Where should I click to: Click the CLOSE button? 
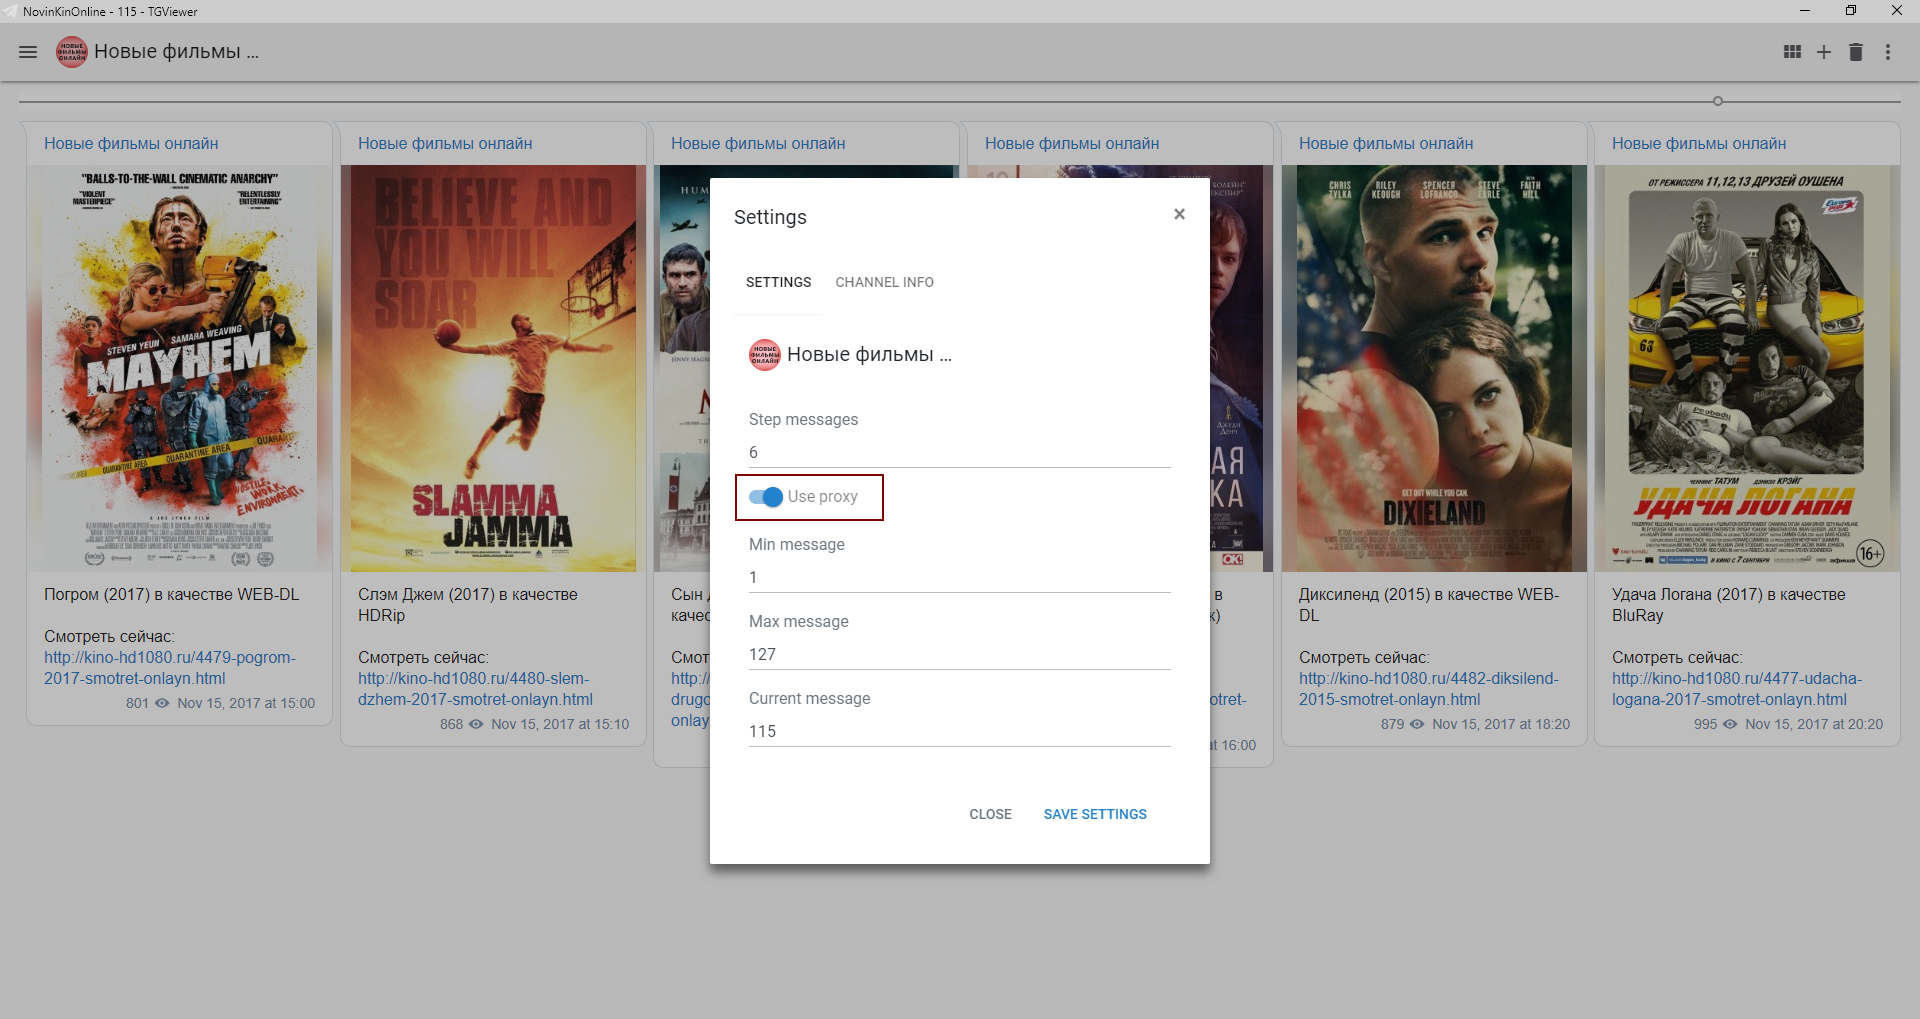tap(990, 814)
